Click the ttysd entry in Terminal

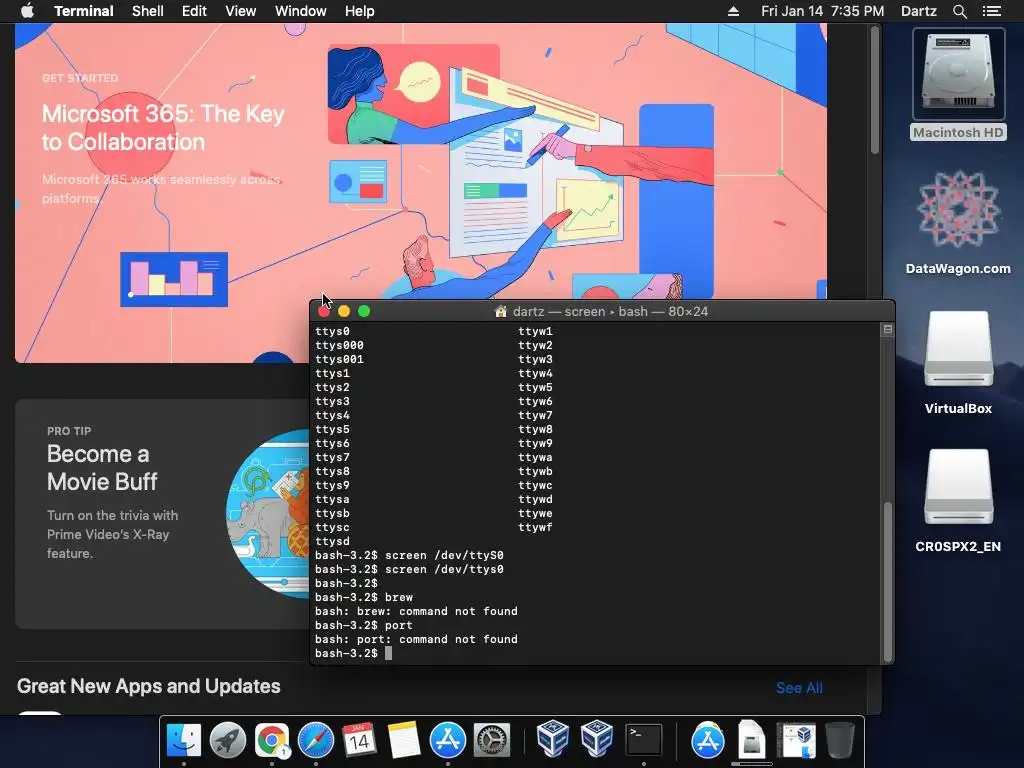coord(332,541)
